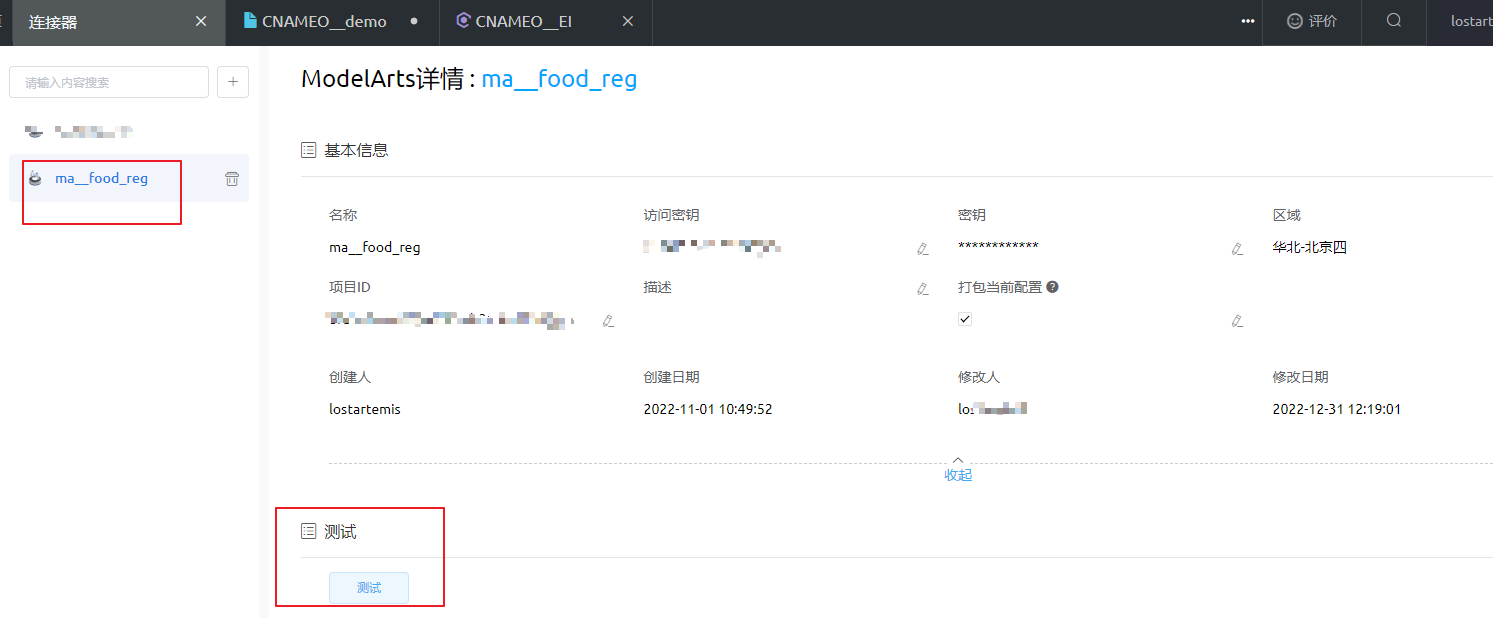This screenshot has width=1493, height=618.
Task: Click the 评价 feedback button
Action: [1311, 22]
